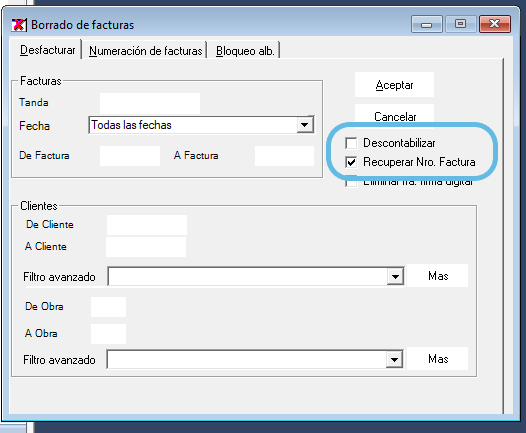Screen dimensions: 526x433
Task: Click Mas button next to Clientes filter
Action: (437, 276)
